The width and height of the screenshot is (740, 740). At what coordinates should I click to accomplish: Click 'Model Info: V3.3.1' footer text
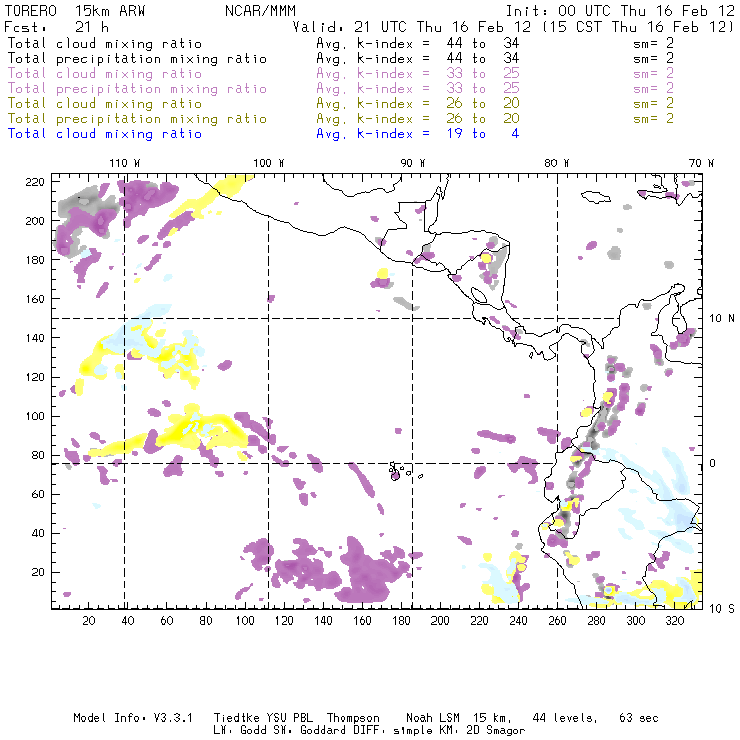[133, 718]
